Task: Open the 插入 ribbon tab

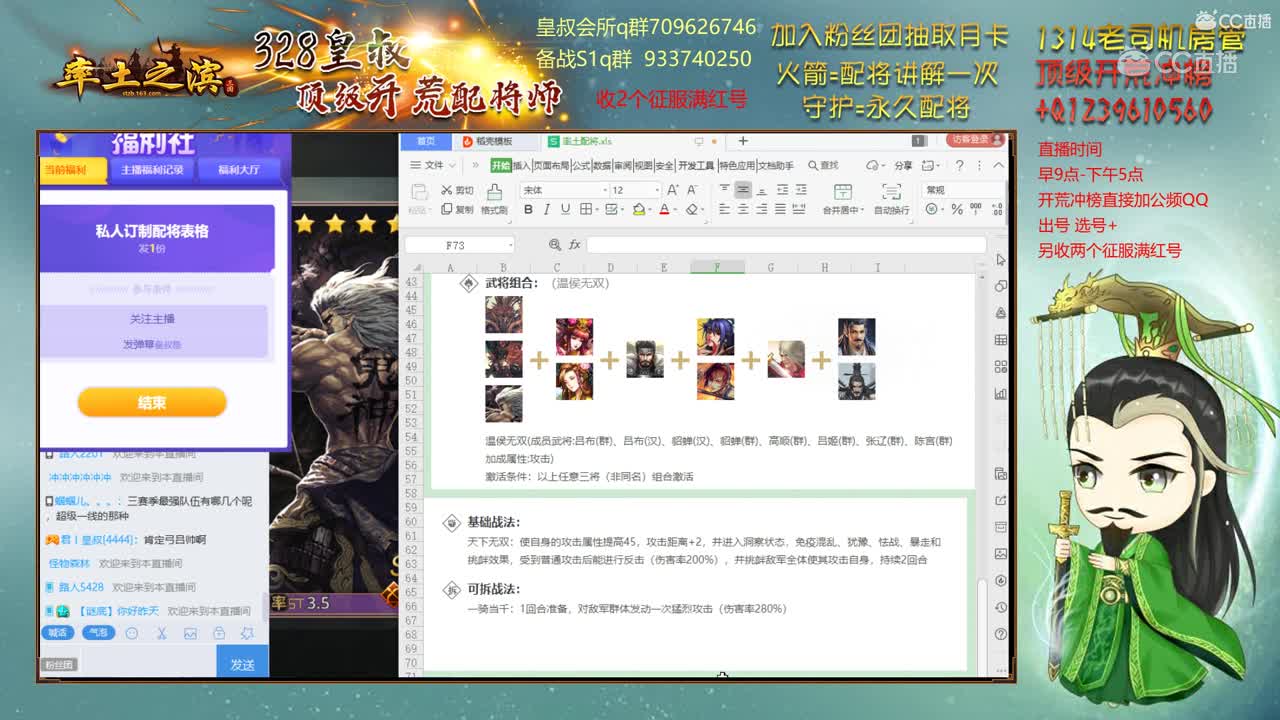Action: point(521,166)
